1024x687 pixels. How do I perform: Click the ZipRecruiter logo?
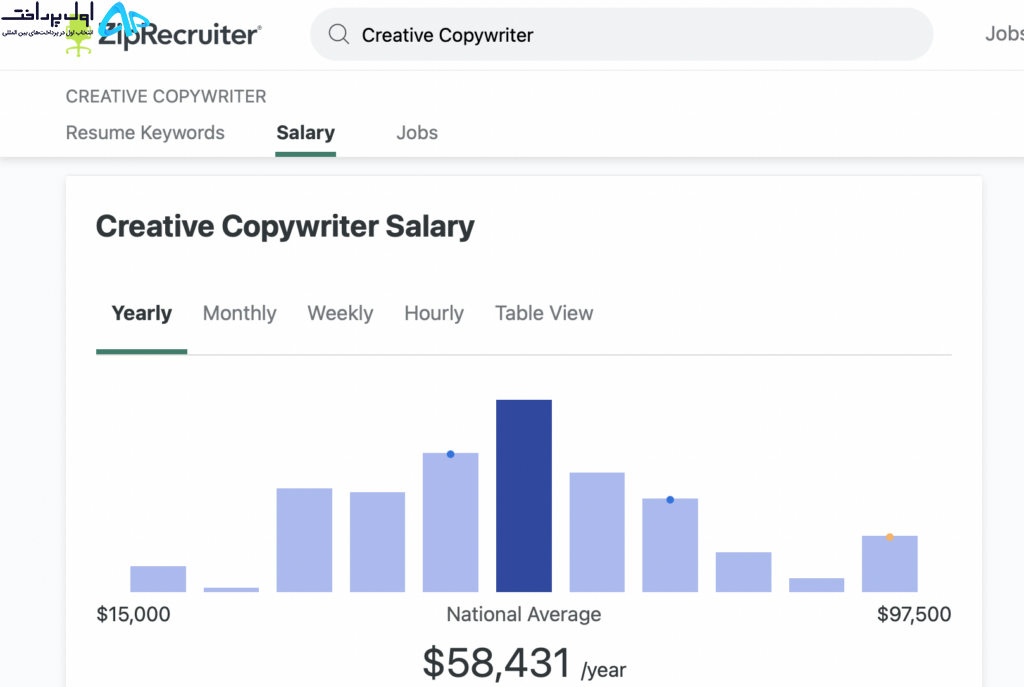pyautogui.click(x=180, y=33)
